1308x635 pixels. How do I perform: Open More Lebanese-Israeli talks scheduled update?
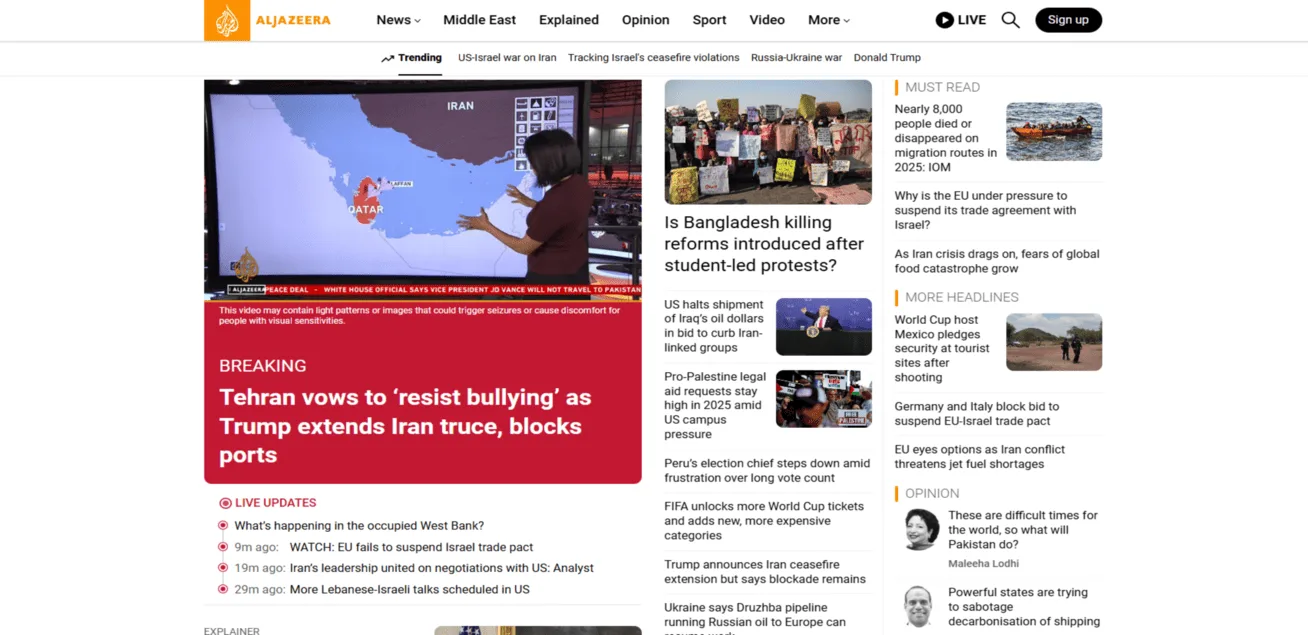tap(409, 590)
